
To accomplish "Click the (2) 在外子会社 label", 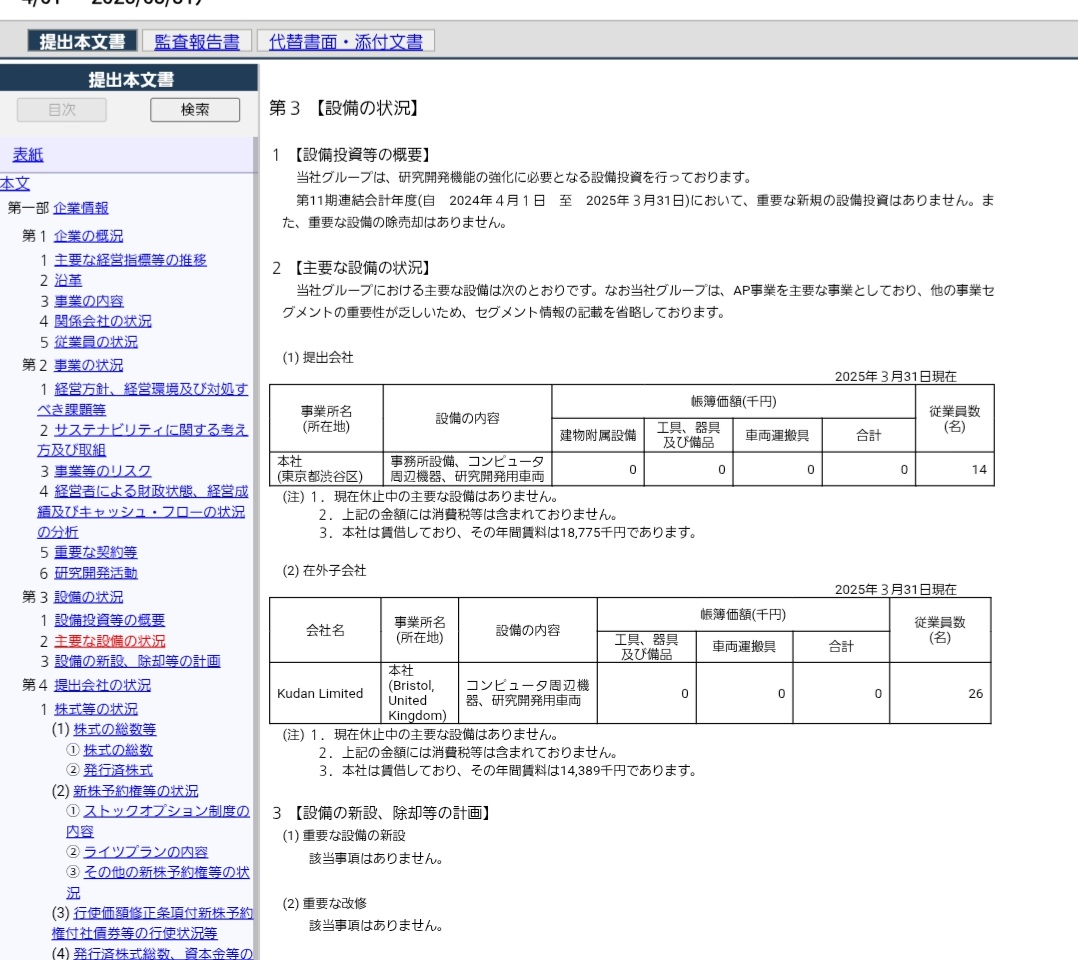I will tap(324, 571).
